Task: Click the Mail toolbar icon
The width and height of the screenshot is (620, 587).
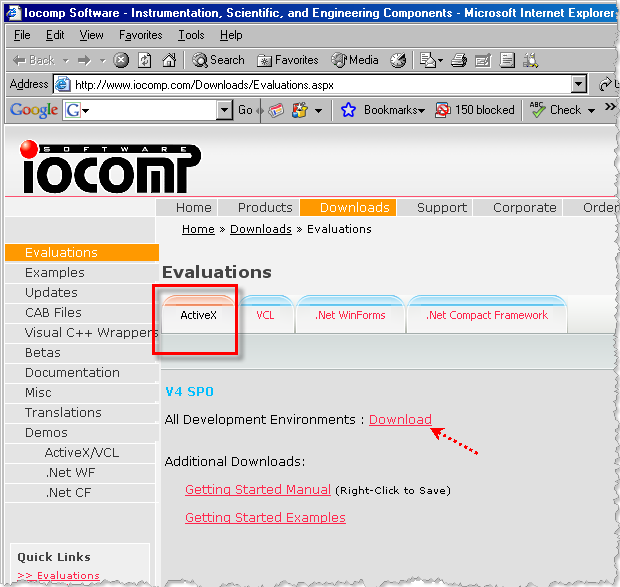Action: pos(427,60)
